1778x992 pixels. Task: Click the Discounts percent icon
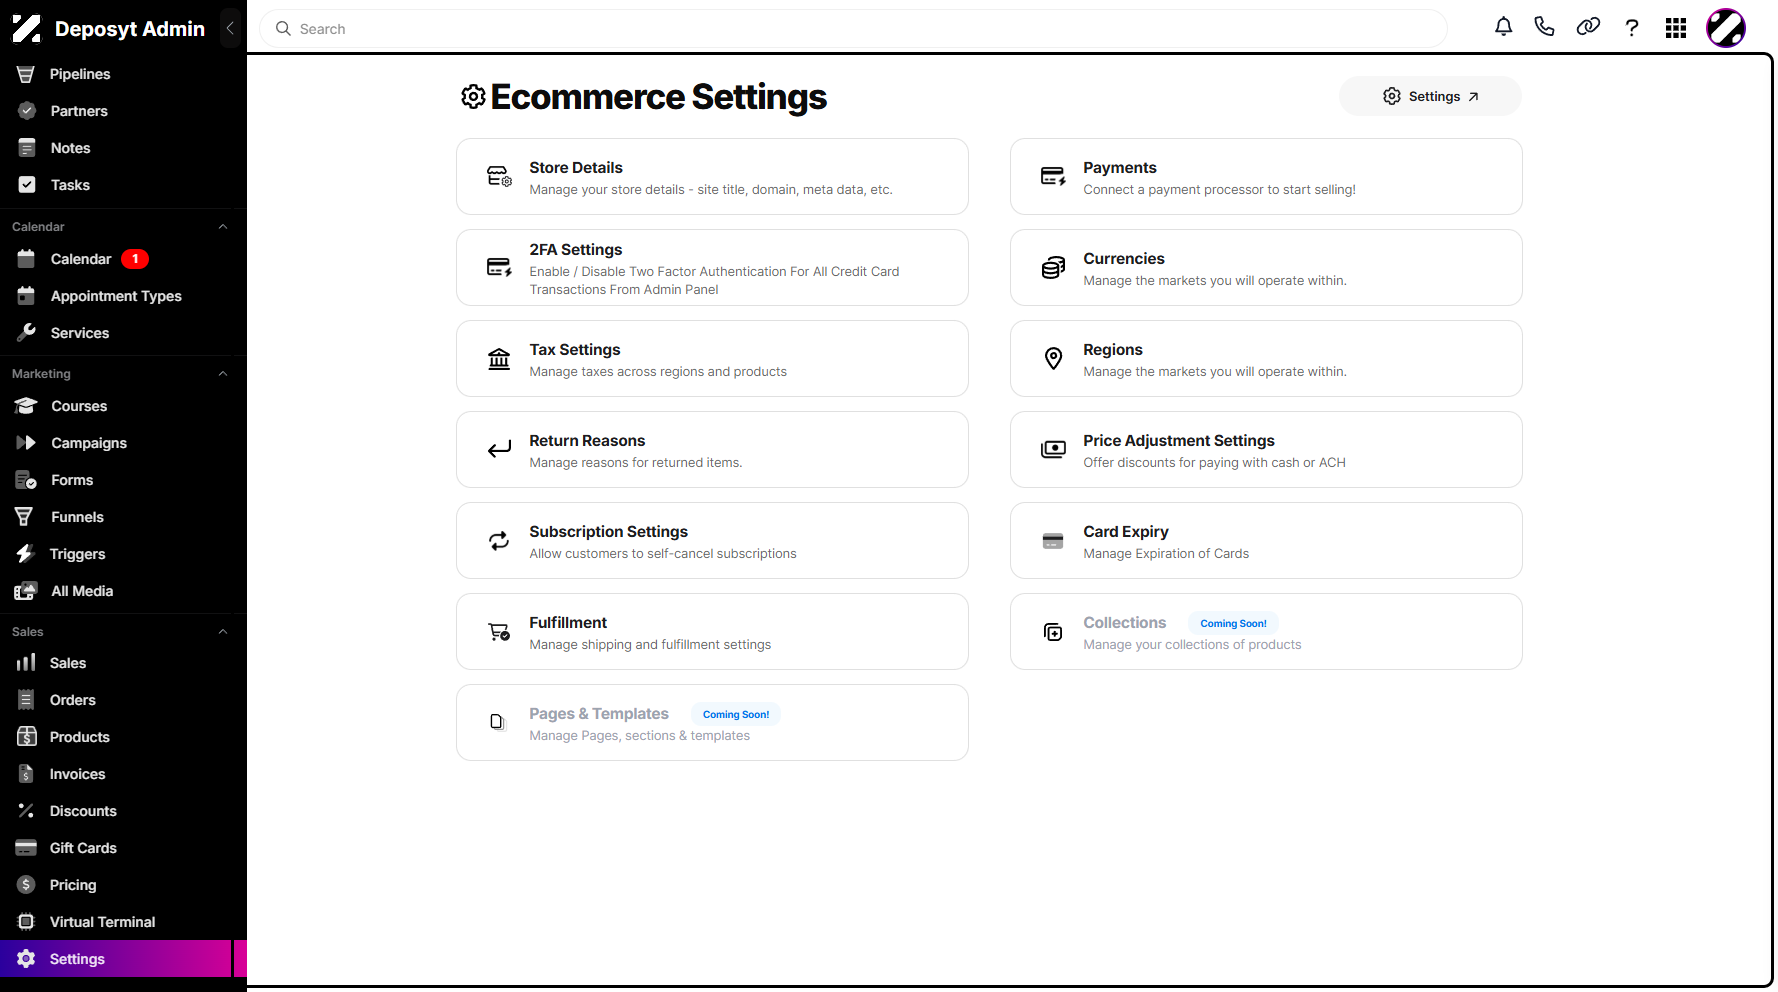pyautogui.click(x=27, y=811)
